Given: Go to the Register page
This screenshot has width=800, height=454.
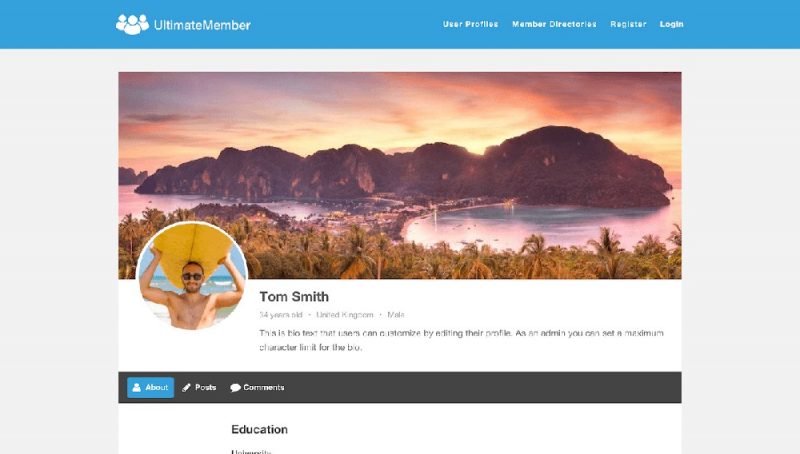Looking at the screenshot, I should (628, 24).
